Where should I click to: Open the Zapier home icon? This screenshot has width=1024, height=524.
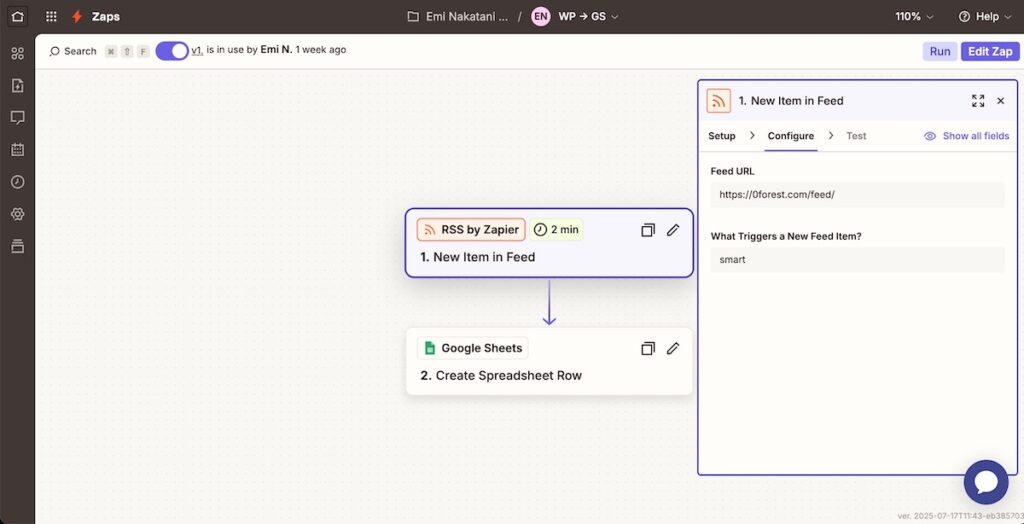click(17, 16)
